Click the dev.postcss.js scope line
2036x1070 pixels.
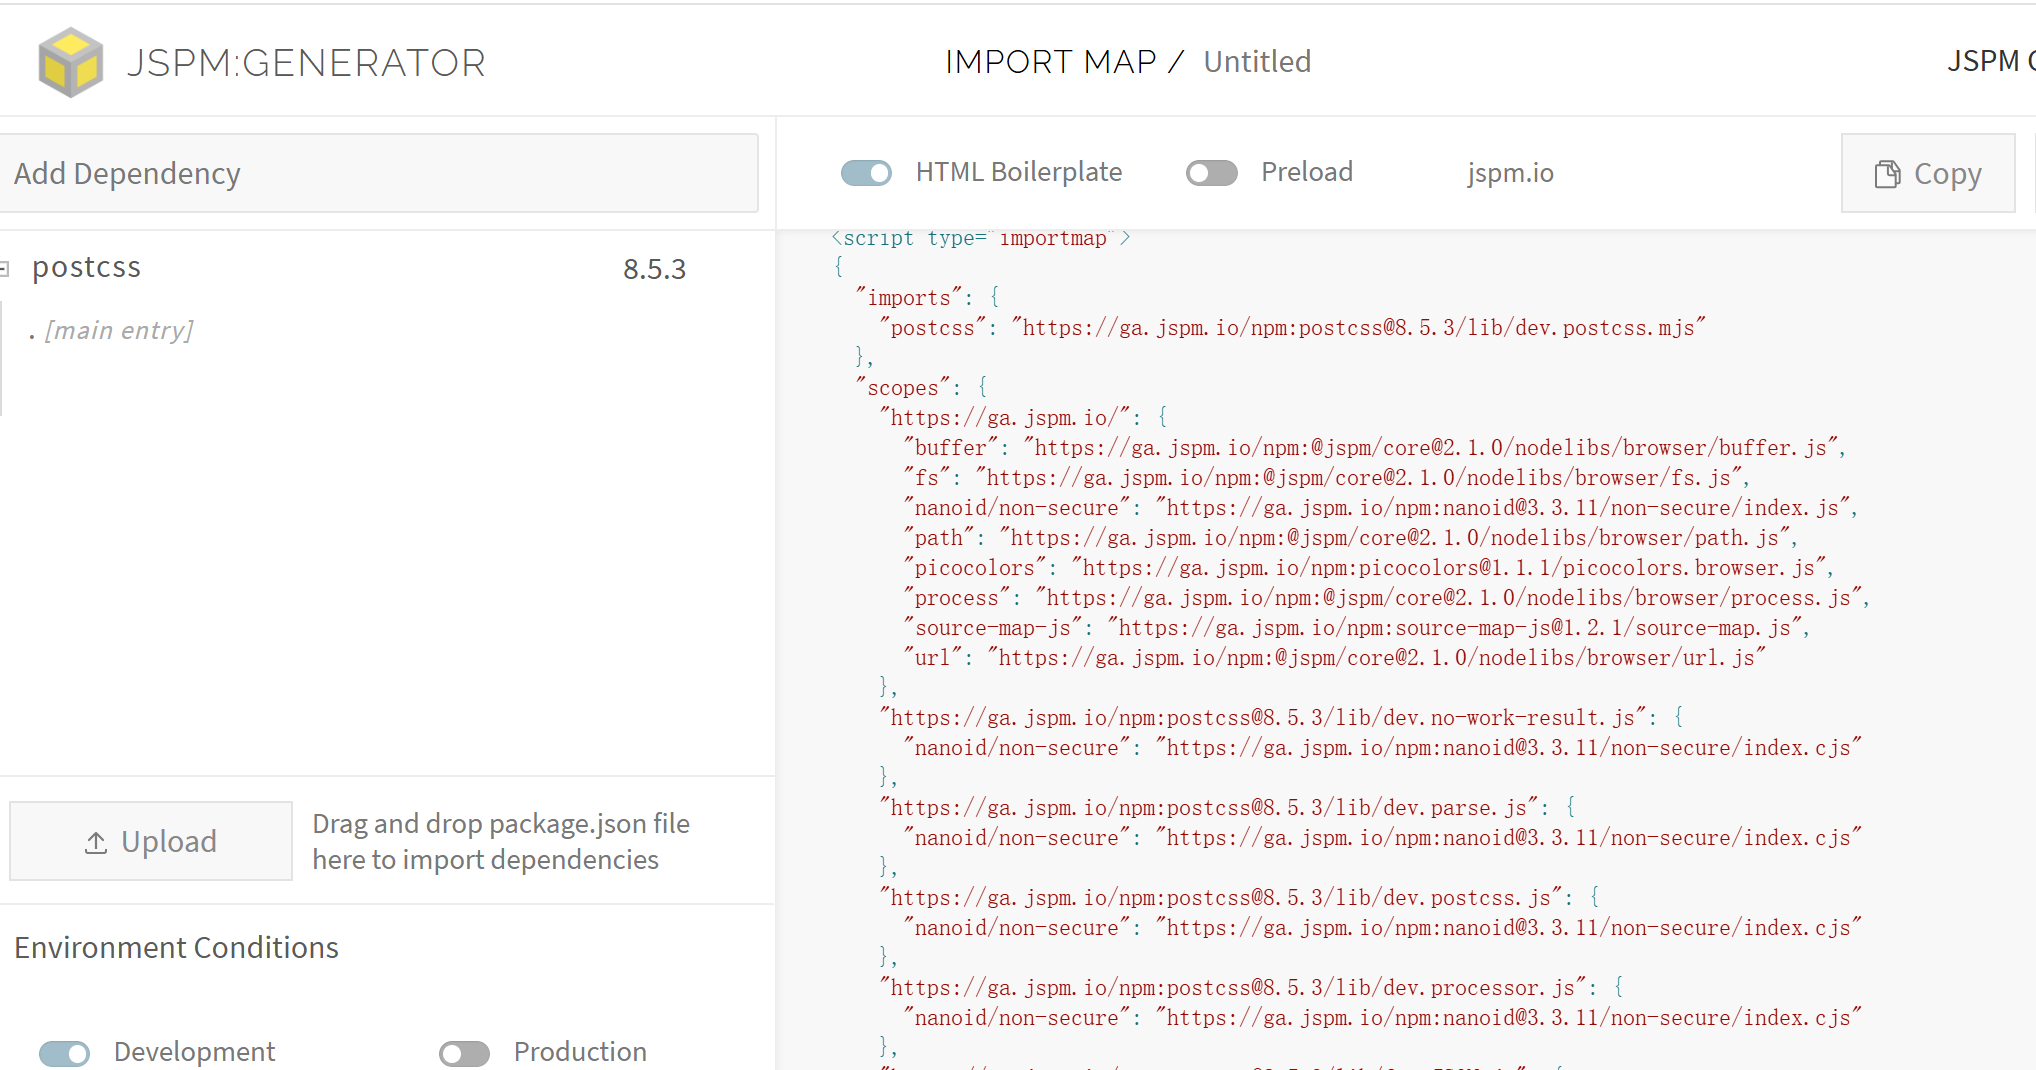tap(1239, 898)
